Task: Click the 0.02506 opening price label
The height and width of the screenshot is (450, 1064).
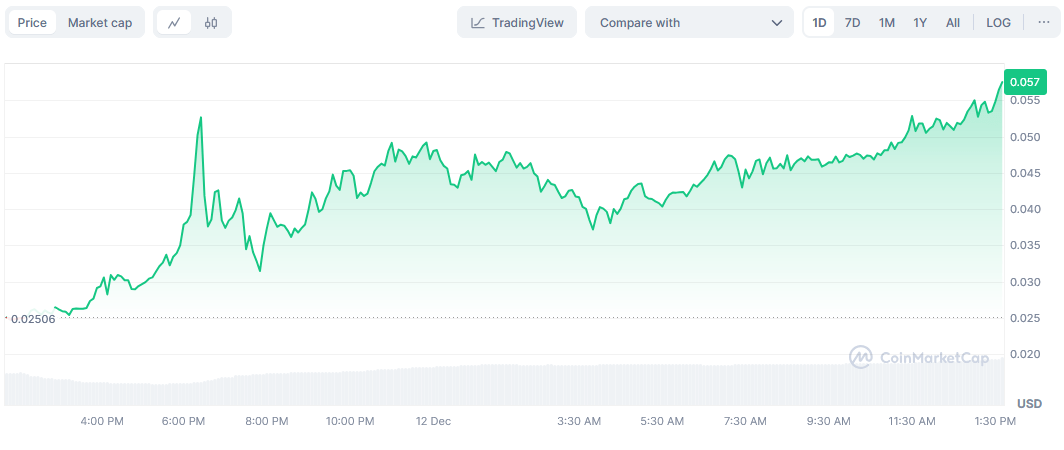Action: point(32,318)
